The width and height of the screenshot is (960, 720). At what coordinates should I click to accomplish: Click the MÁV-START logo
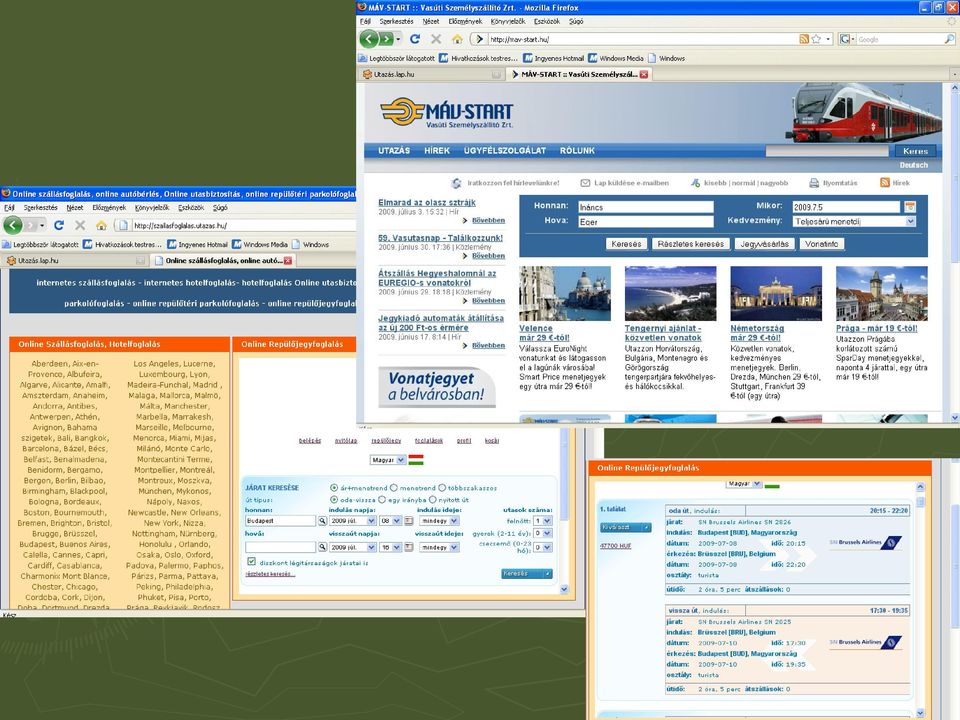(x=446, y=112)
